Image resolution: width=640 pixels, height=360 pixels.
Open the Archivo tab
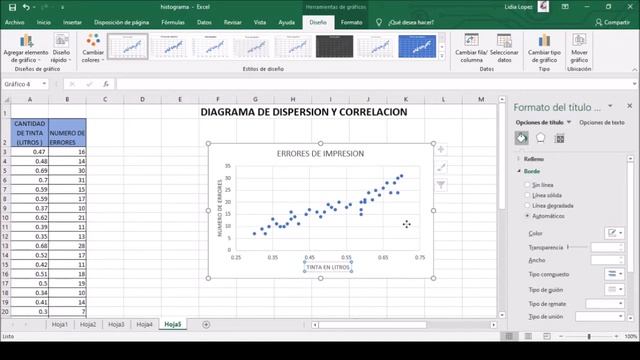coord(15,22)
